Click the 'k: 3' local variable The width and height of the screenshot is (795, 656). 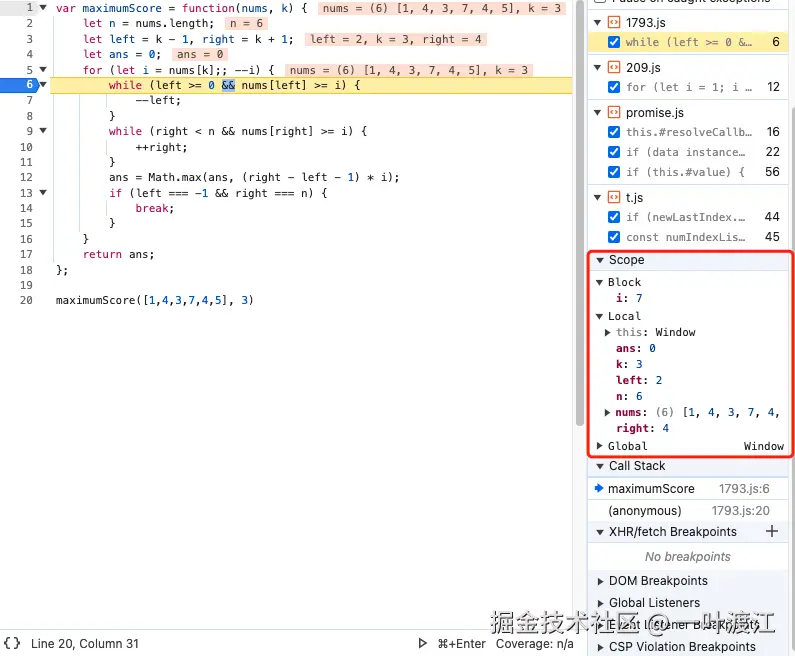click(x=629, y=364)
